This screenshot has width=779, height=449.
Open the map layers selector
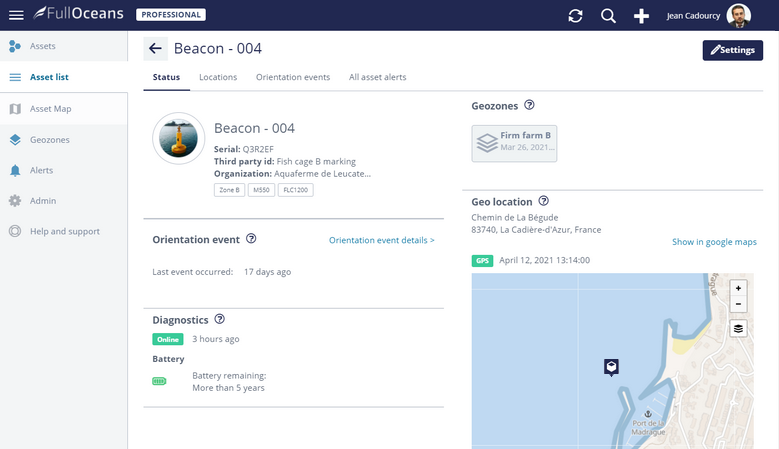tap(738, 328)
